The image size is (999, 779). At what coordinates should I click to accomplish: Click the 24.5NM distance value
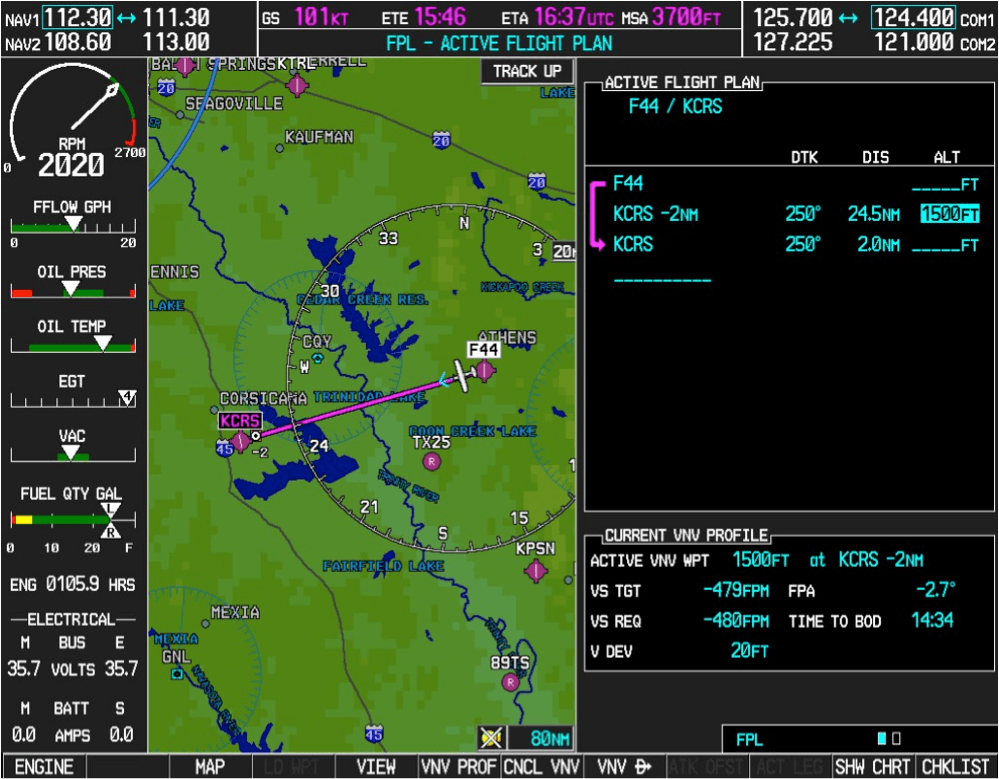tap(873, 214)
